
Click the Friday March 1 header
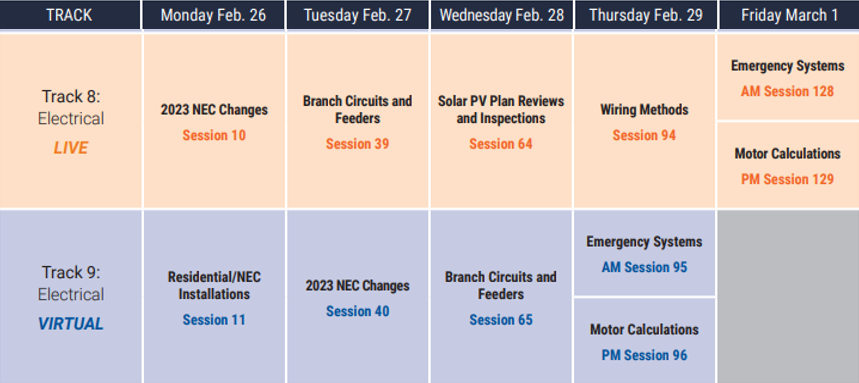pos(788,15)
